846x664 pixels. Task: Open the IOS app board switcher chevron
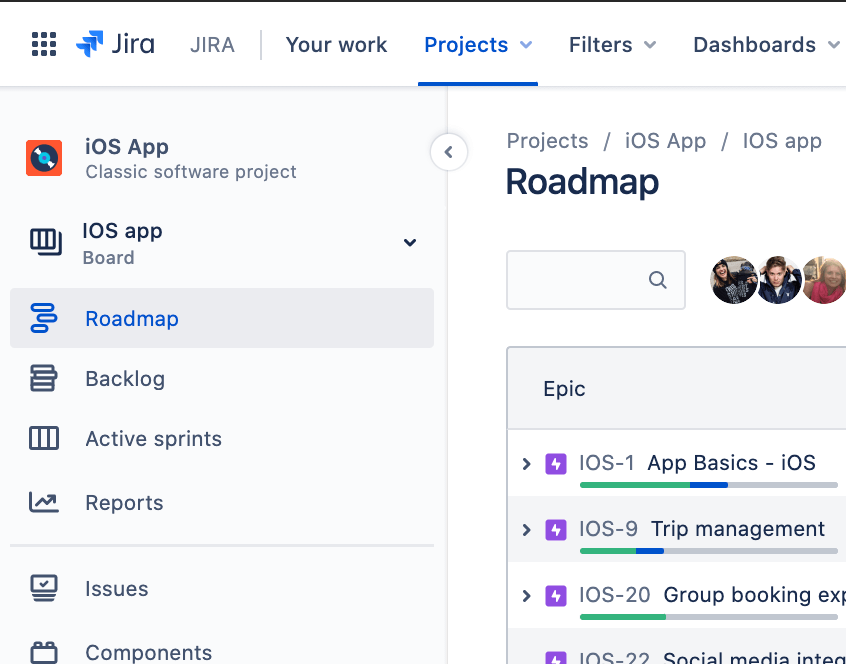pyautogui.click(x=410, y=243)
